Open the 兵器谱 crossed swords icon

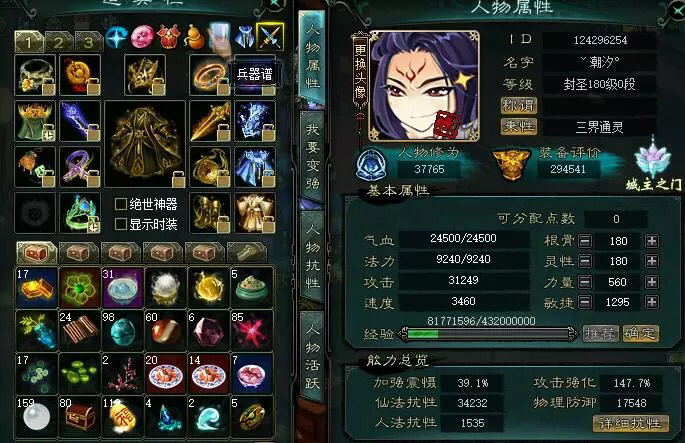click(270, 37)
